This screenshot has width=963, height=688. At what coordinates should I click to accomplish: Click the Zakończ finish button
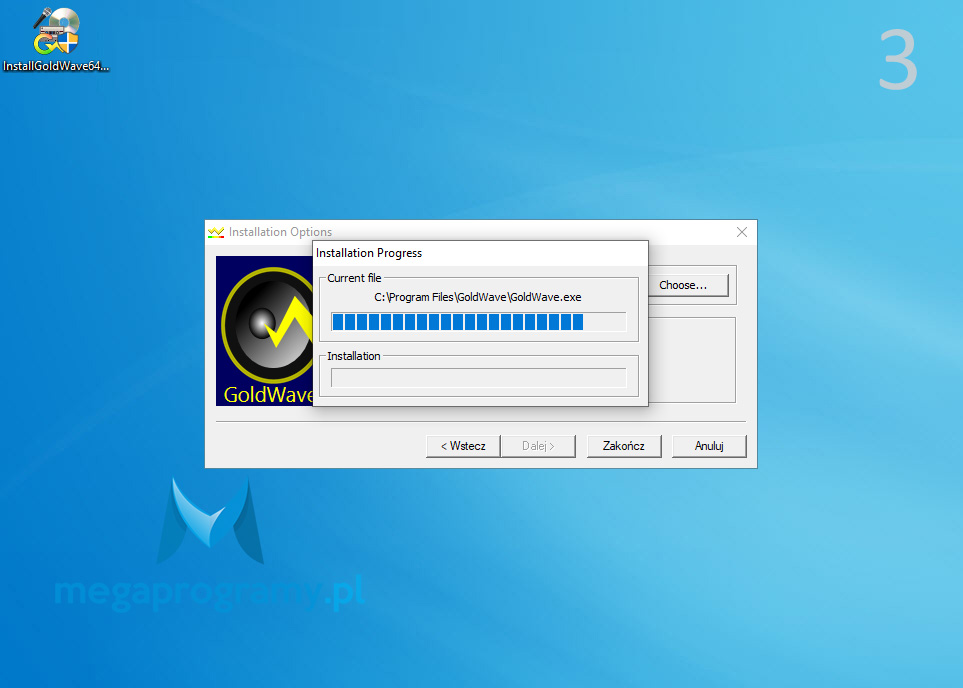[x=623, y=446]
